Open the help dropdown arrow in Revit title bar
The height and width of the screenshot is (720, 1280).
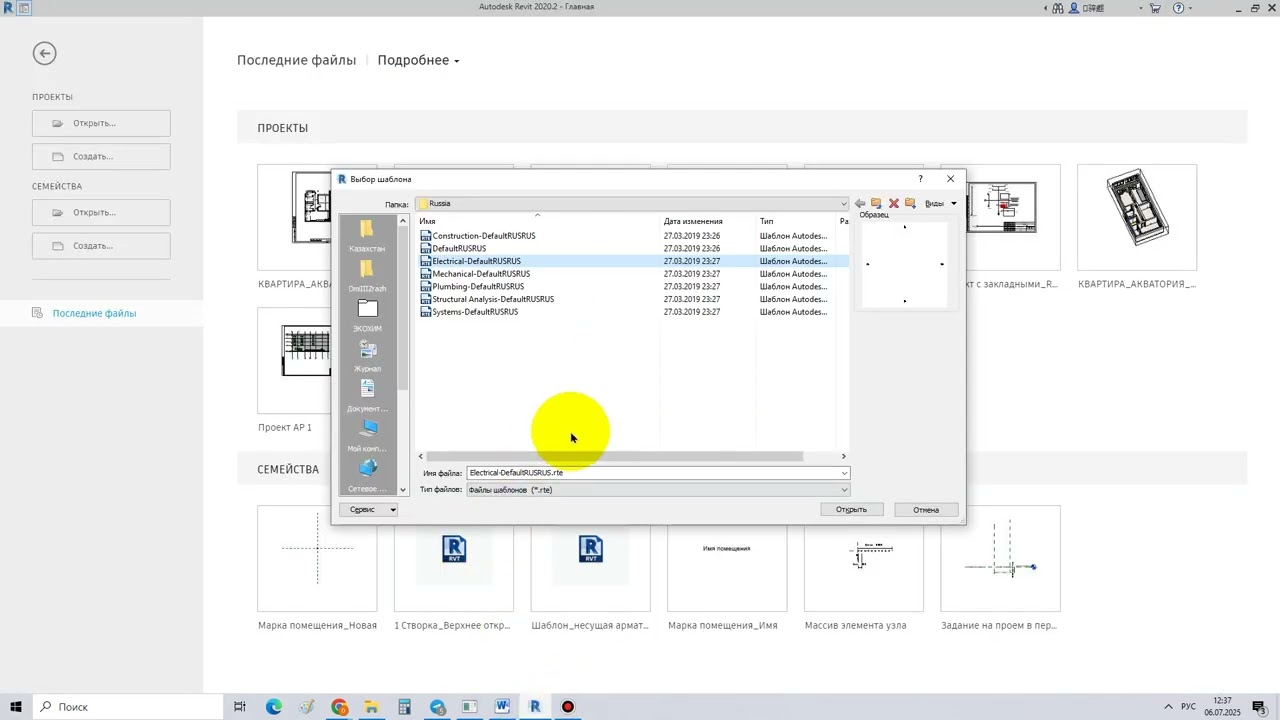pyautogui.click(x=1191, y=8)
